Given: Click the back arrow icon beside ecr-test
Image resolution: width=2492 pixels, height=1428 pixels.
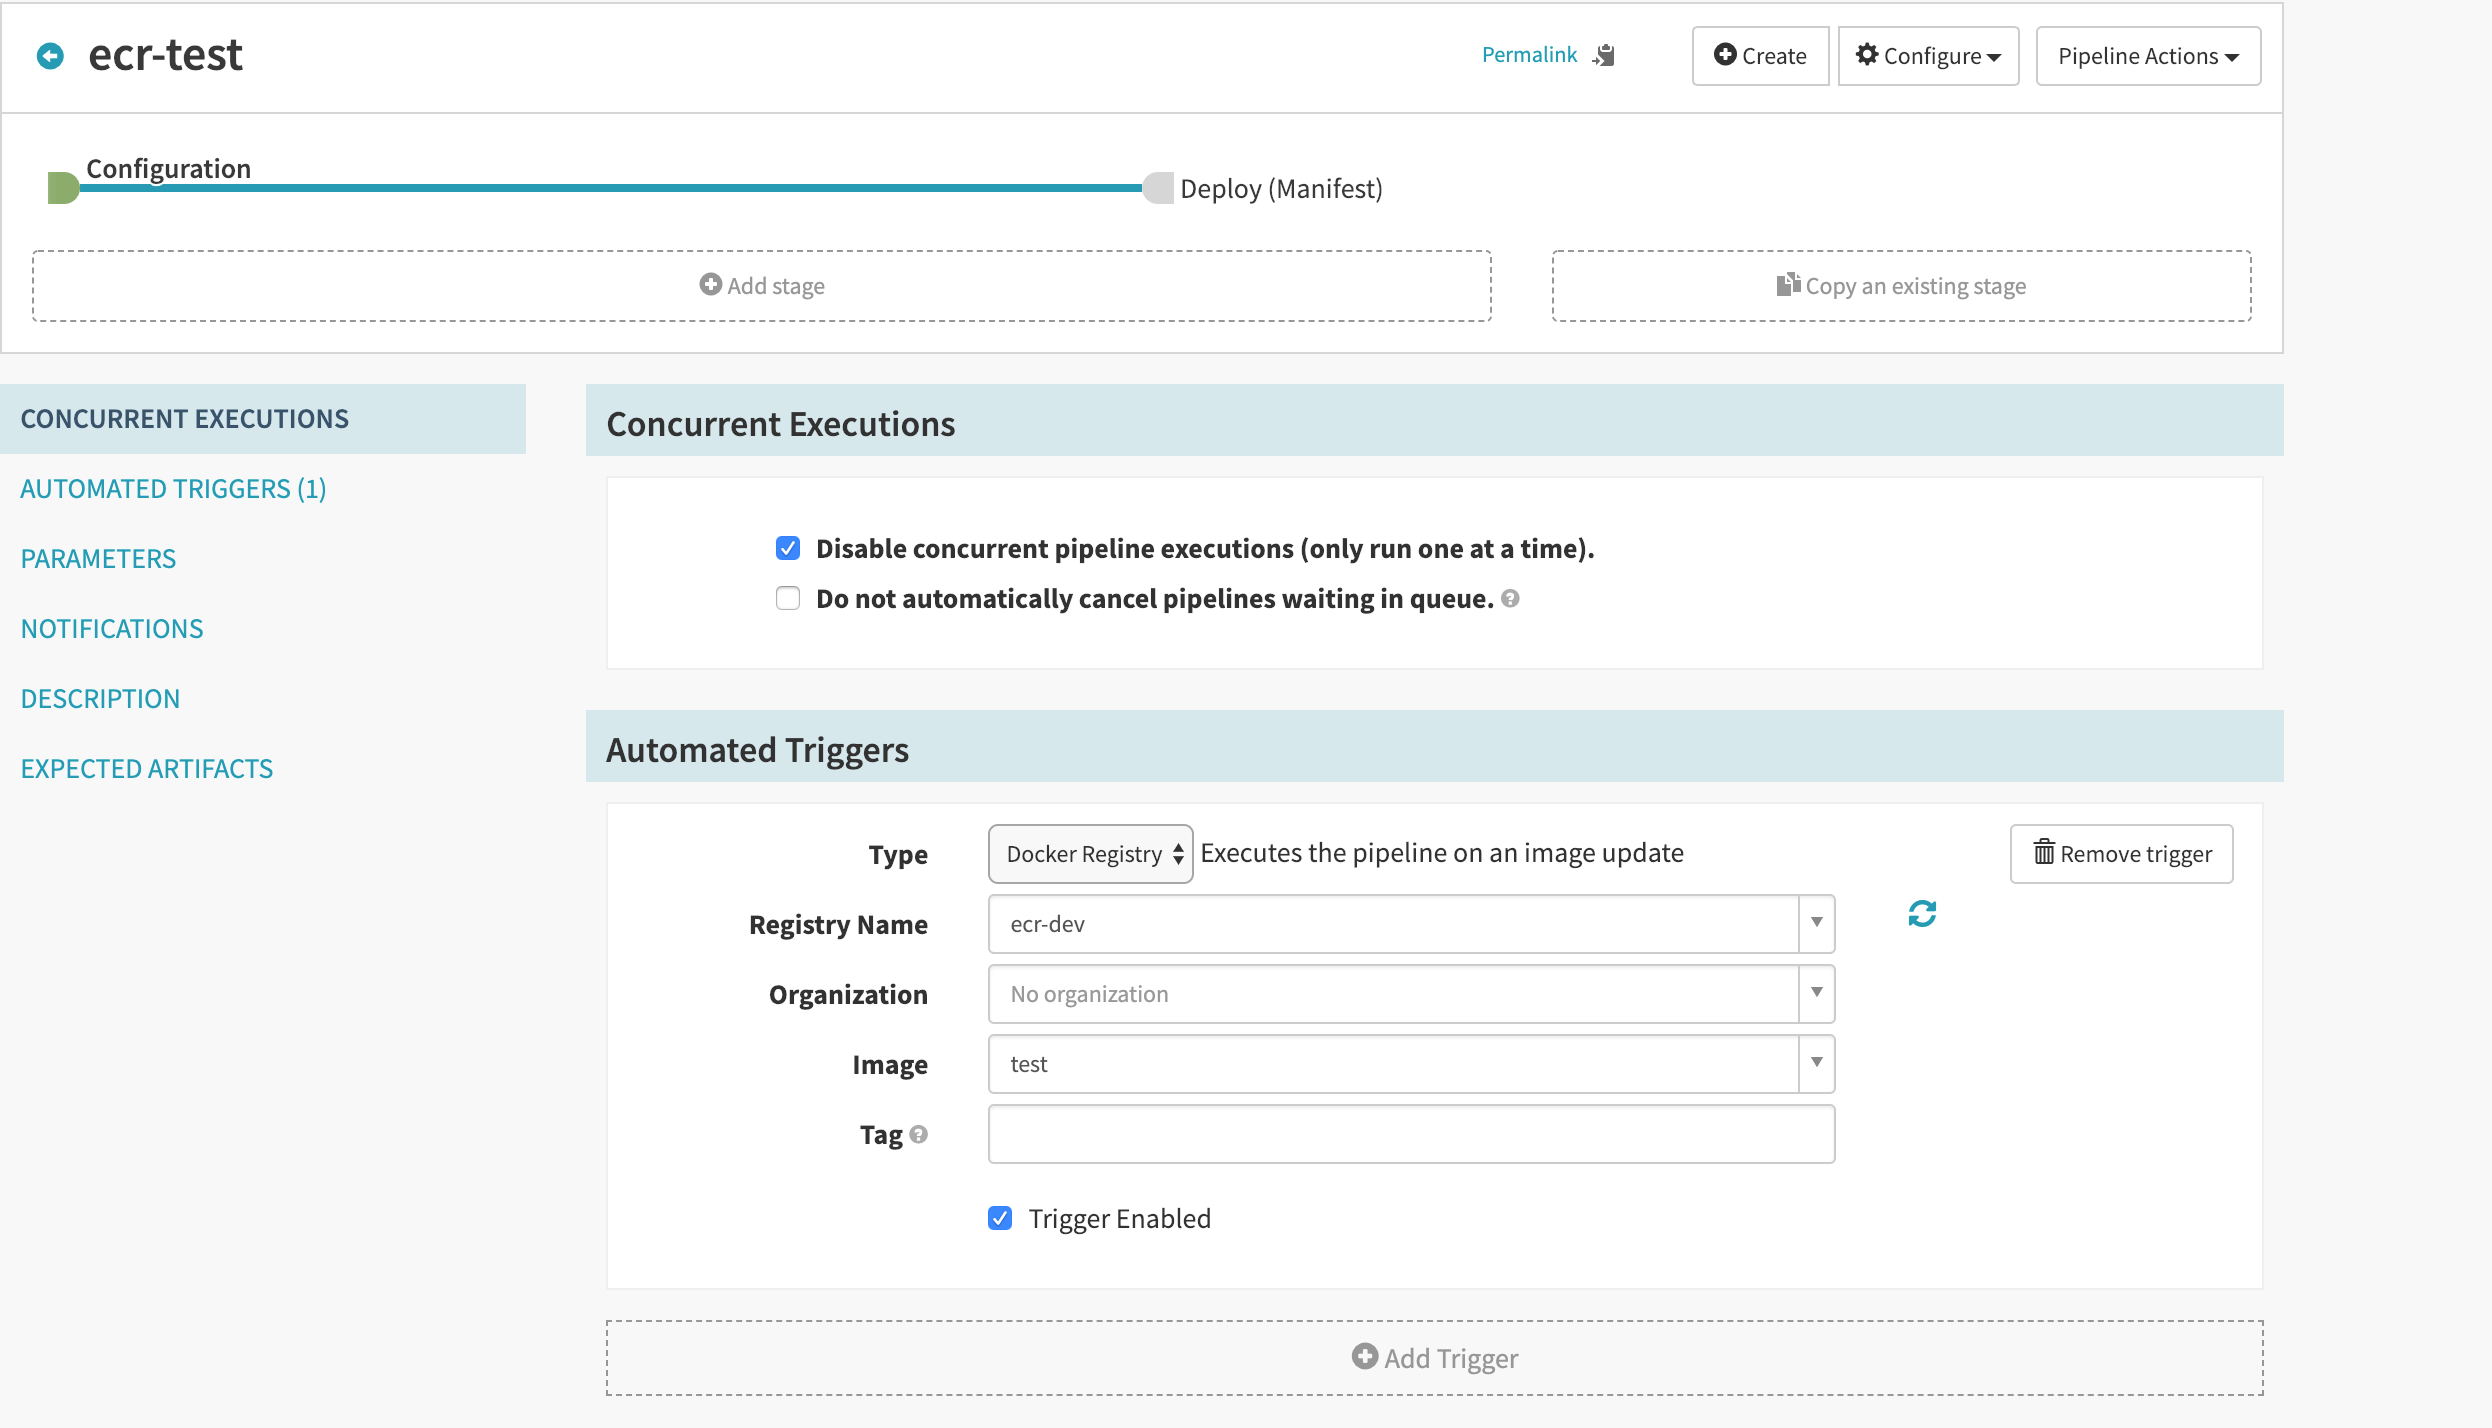Looking at the screenshot, I should click(50, 56).
